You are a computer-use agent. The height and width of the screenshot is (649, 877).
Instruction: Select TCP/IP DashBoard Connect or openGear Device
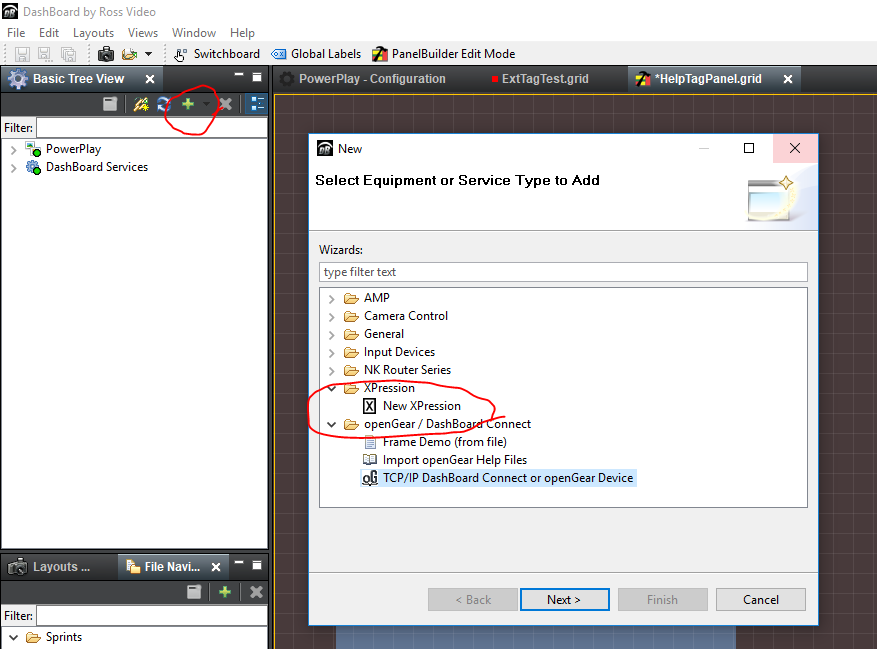pyautogui.click(x=507, y=478)
